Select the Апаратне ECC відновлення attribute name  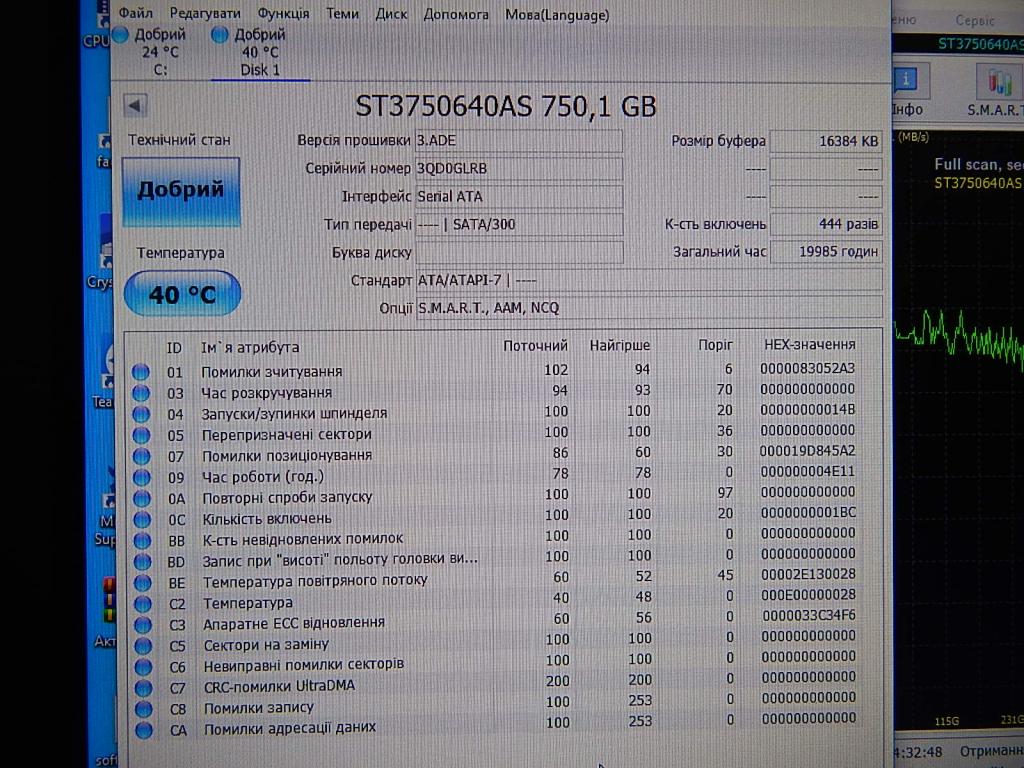294,623
